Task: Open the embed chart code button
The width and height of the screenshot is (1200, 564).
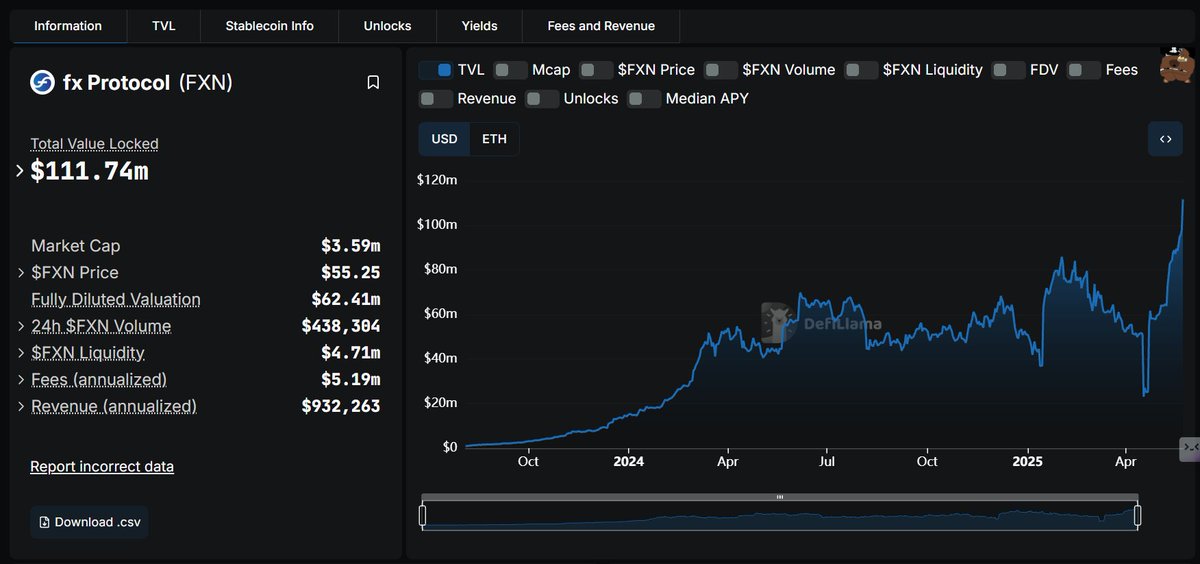Action: tap(1165, 139)
